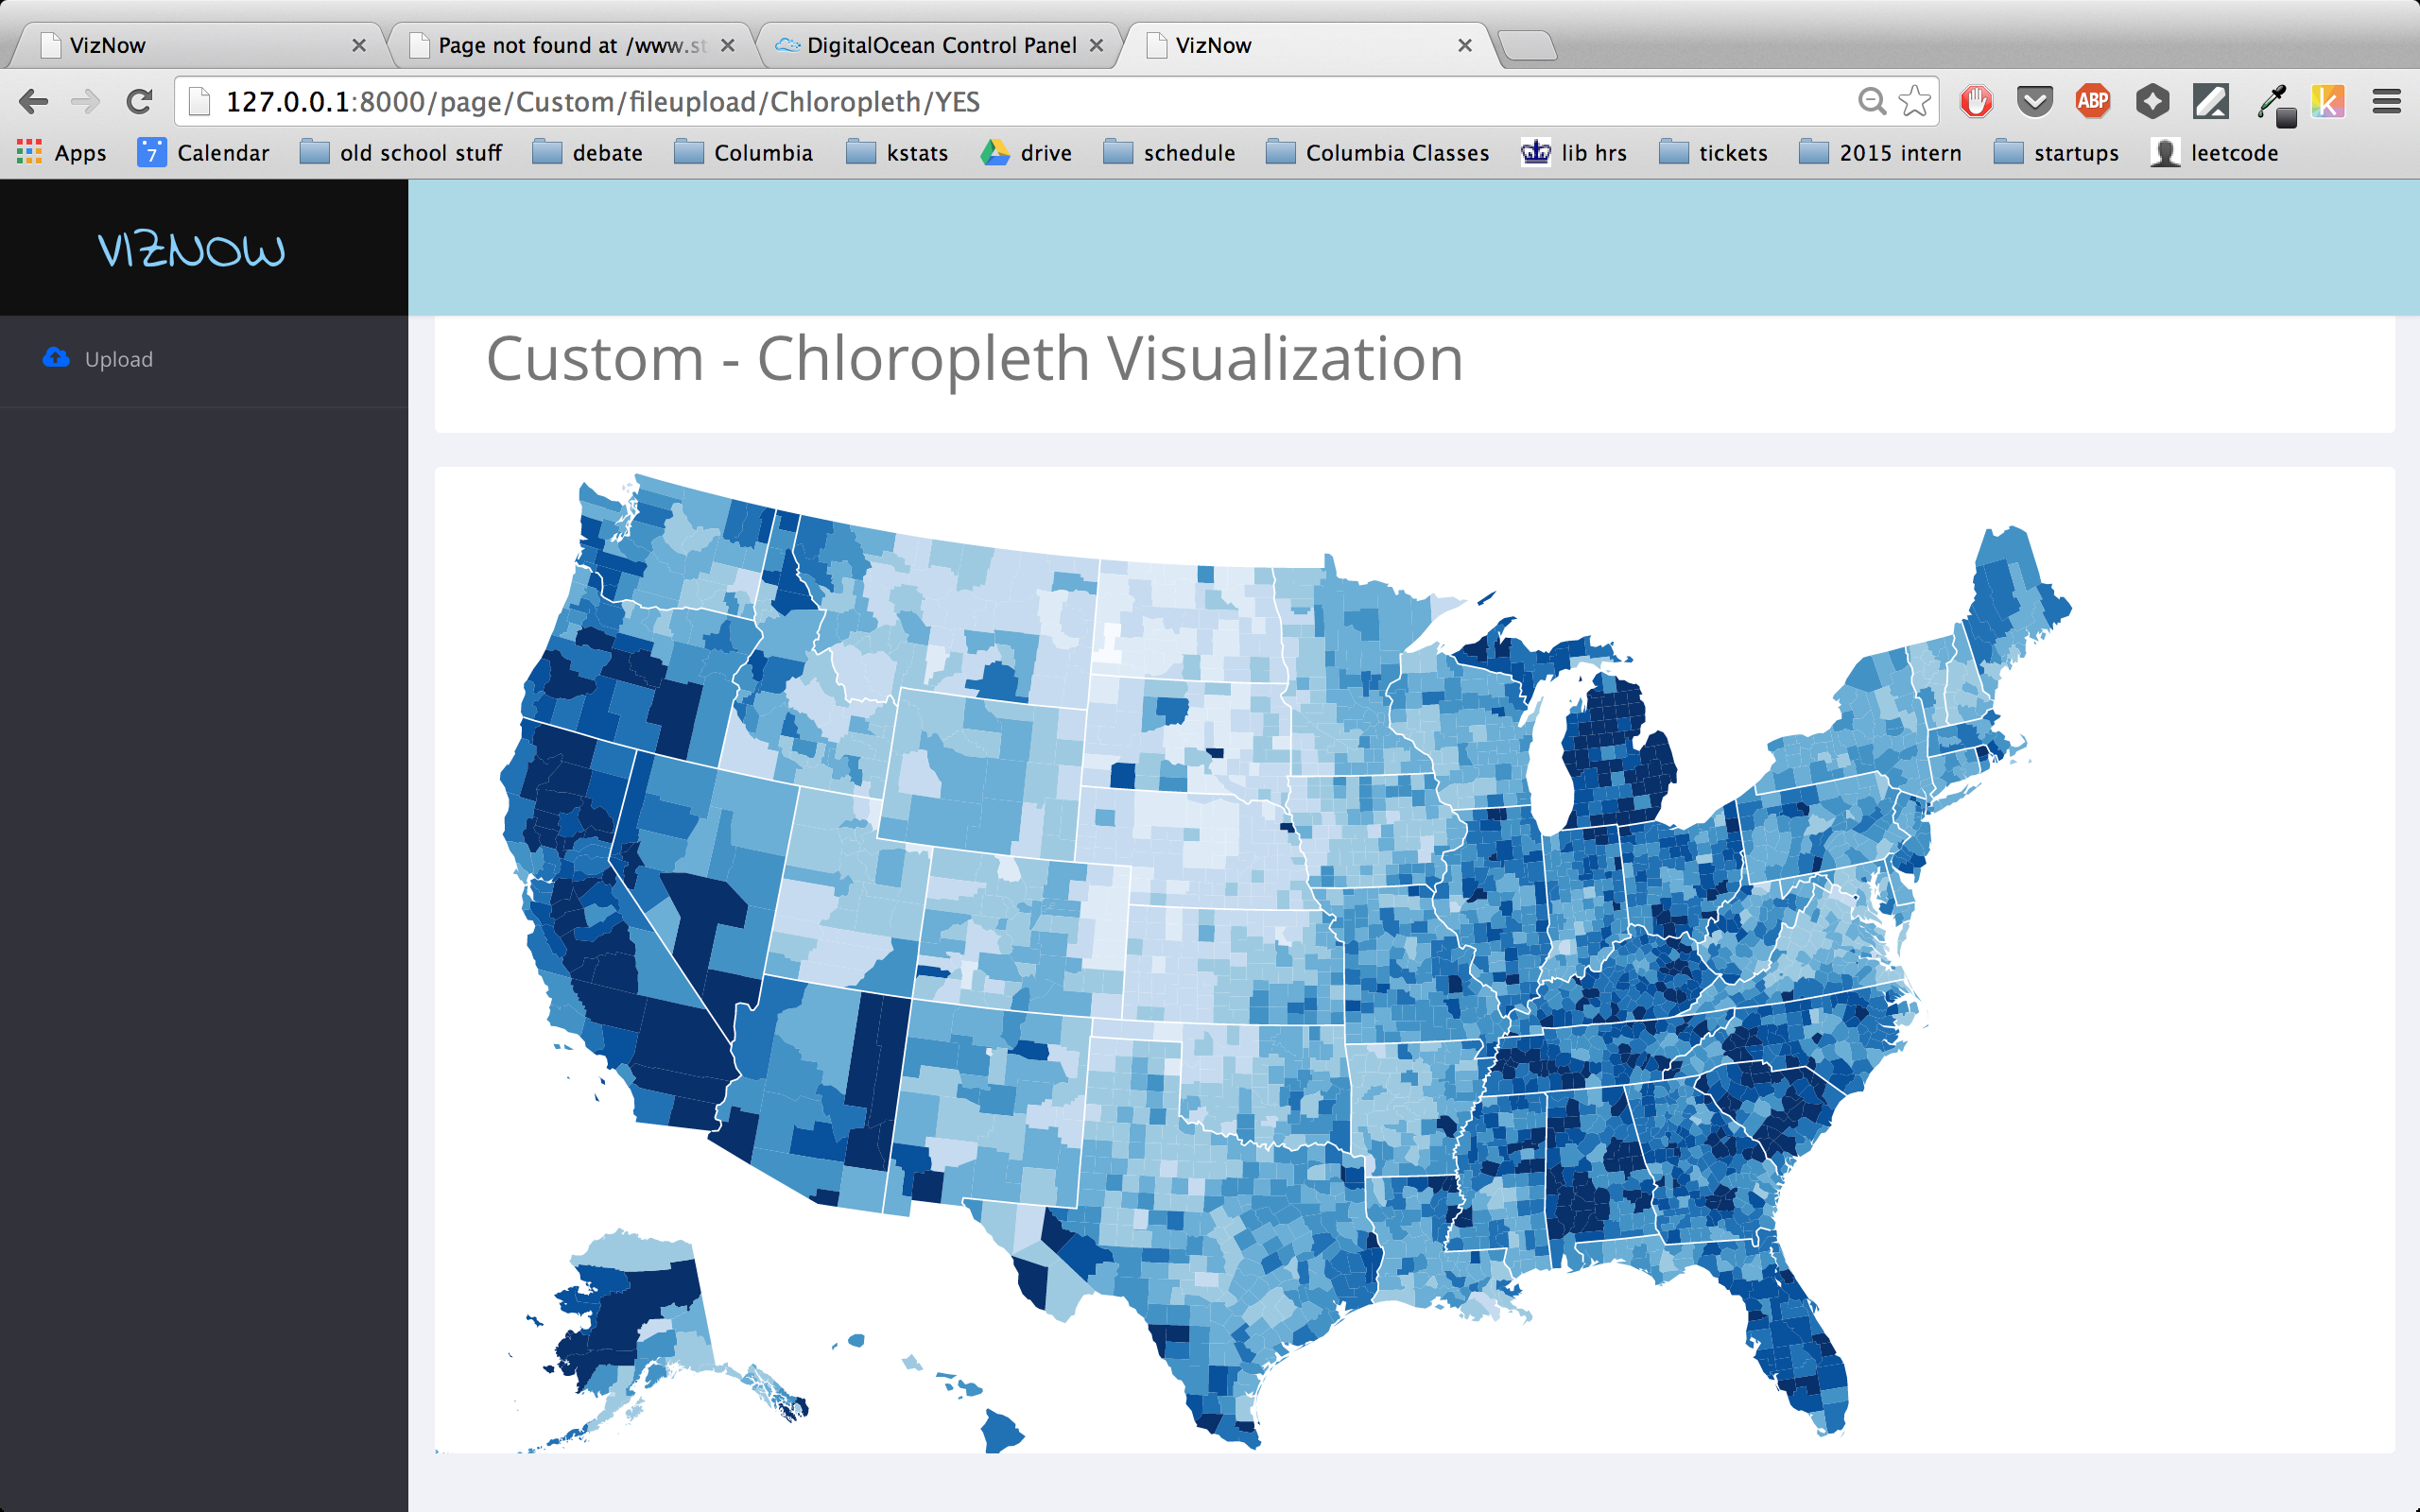Click the zoom magnifier in address bar
Viewport: 2420px width, 1512px height.
tap(1871, 101)
